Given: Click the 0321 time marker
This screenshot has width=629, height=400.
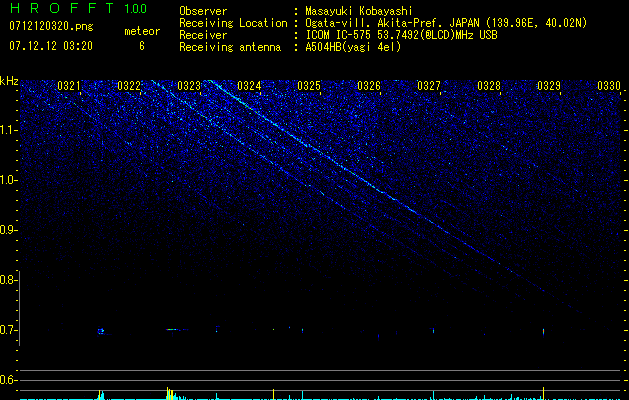Looking at the screenshot, I should pyautogui.click(x=69, y=86).
